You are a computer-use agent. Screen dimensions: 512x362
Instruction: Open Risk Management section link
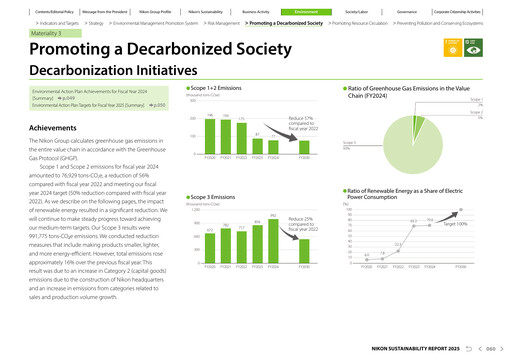pos(222,23)
